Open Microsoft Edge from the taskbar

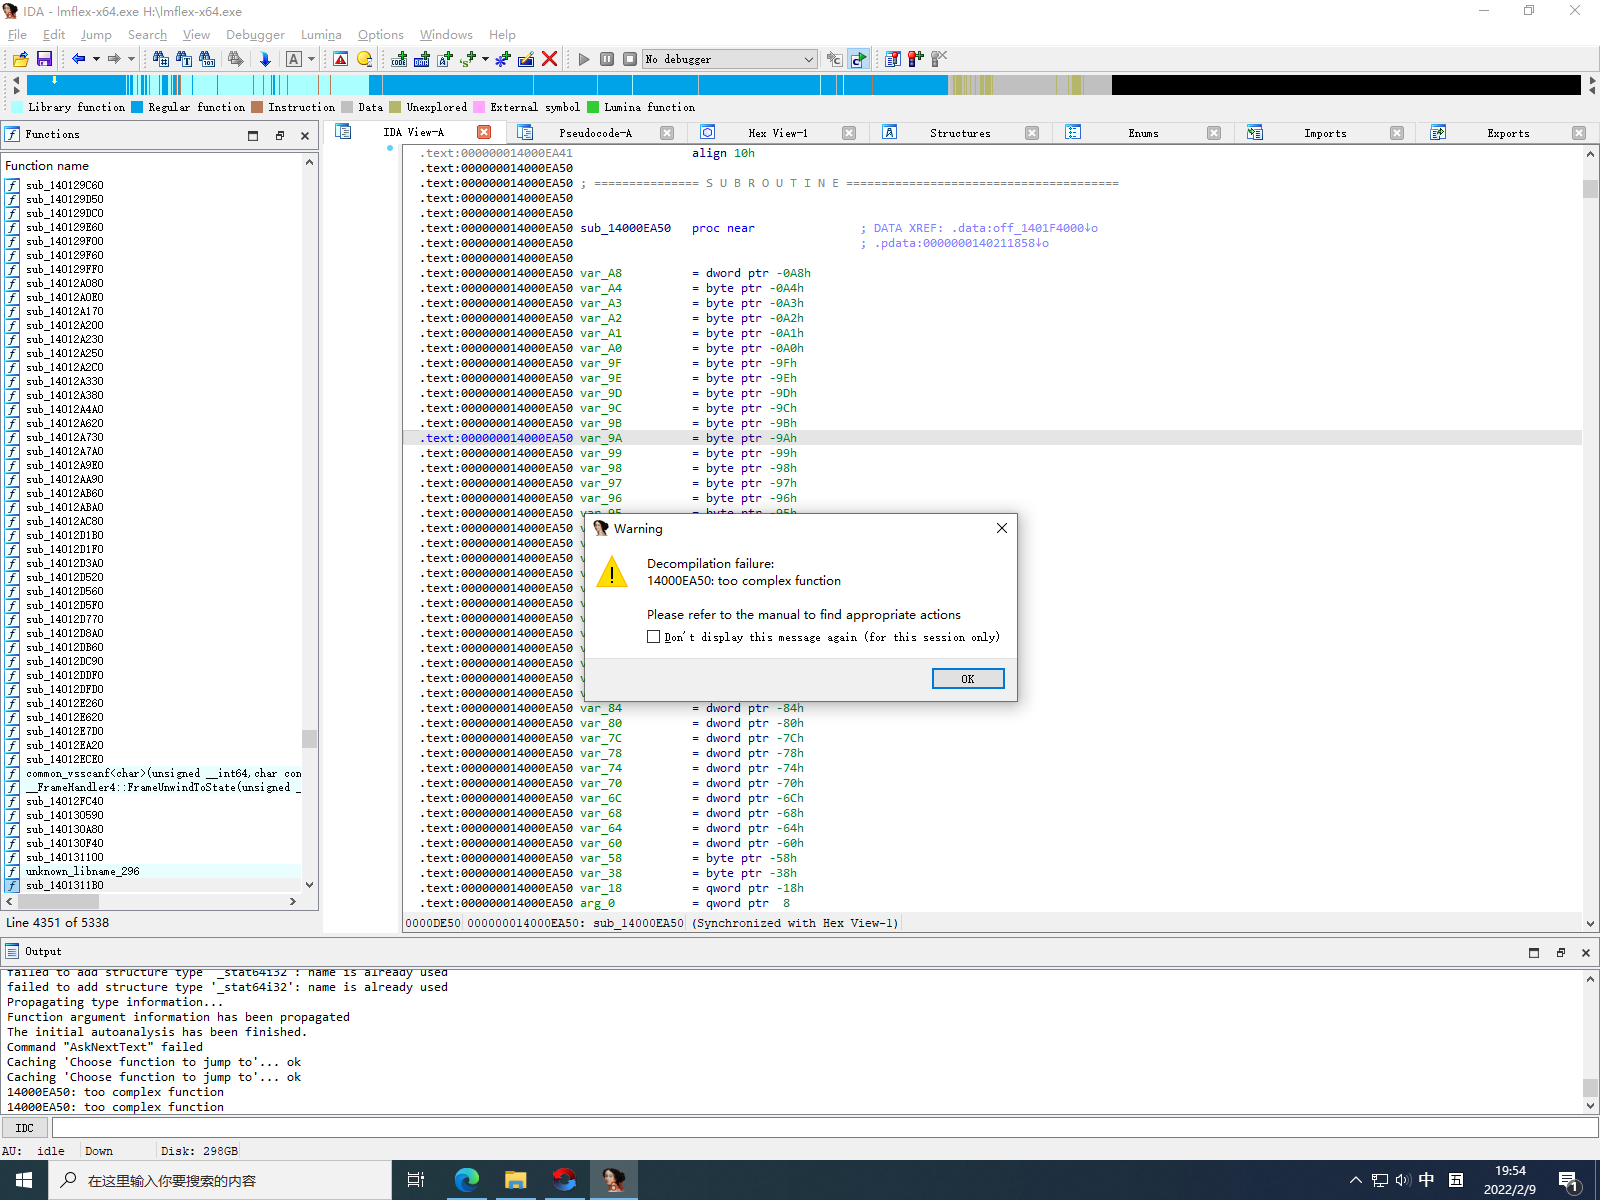click(466, 1180)
